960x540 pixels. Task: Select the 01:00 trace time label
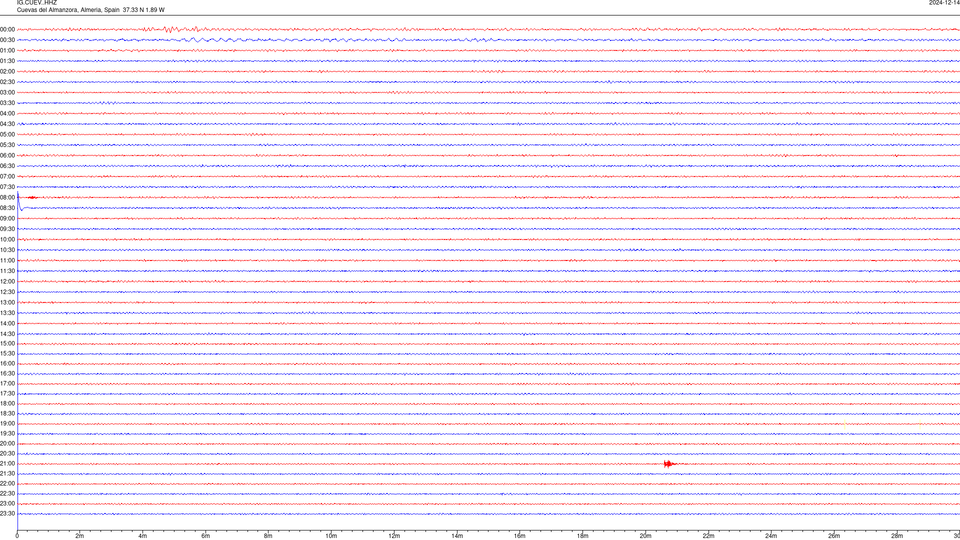click(7, 51)
